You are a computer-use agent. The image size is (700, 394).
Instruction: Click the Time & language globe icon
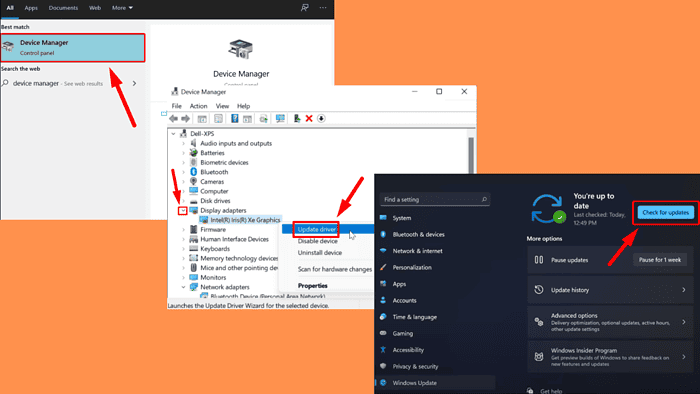[383, 317]
